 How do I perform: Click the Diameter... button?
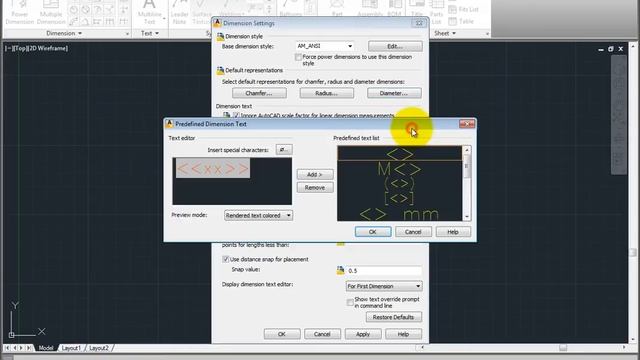coord(394,93)
